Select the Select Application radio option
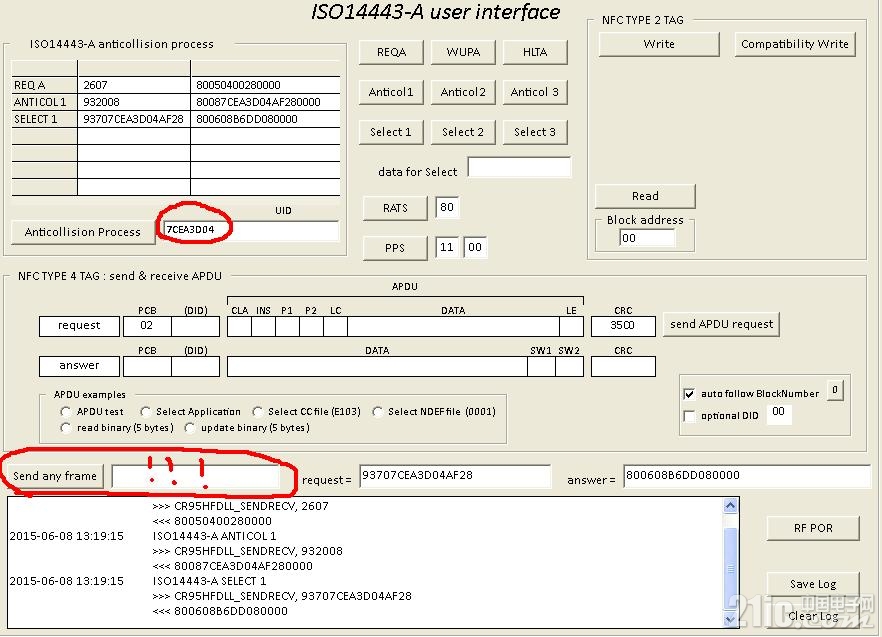 [146, 412]
